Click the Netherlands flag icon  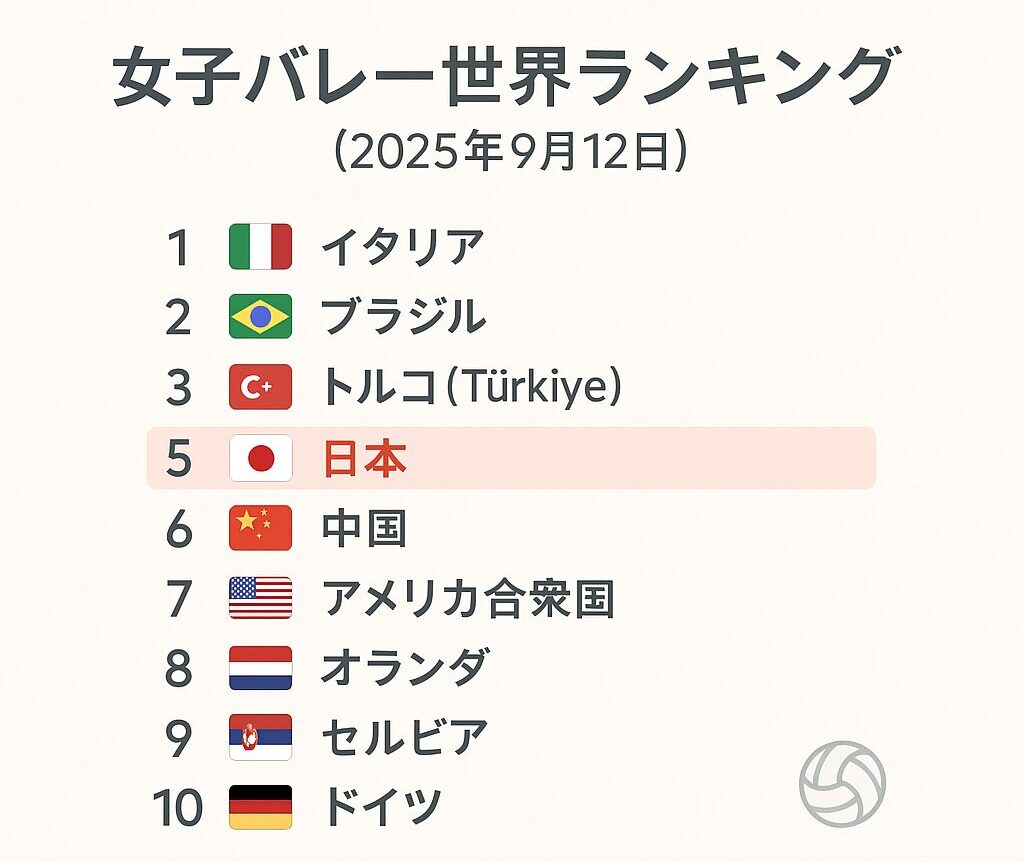260,668
